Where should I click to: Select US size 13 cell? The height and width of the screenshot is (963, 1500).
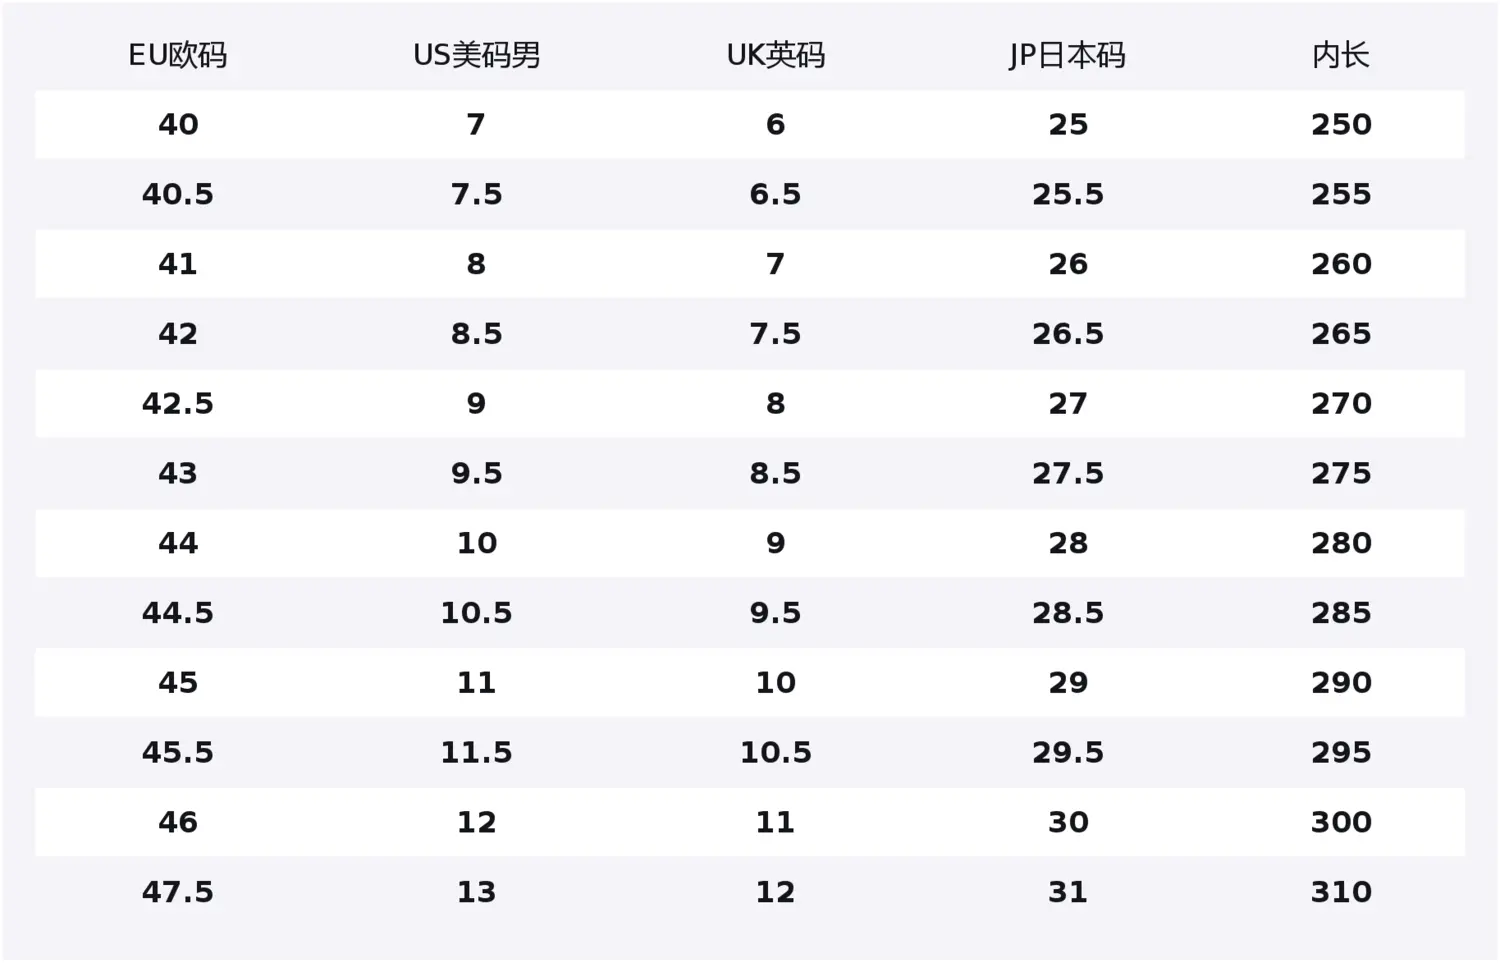click(476, 892)
